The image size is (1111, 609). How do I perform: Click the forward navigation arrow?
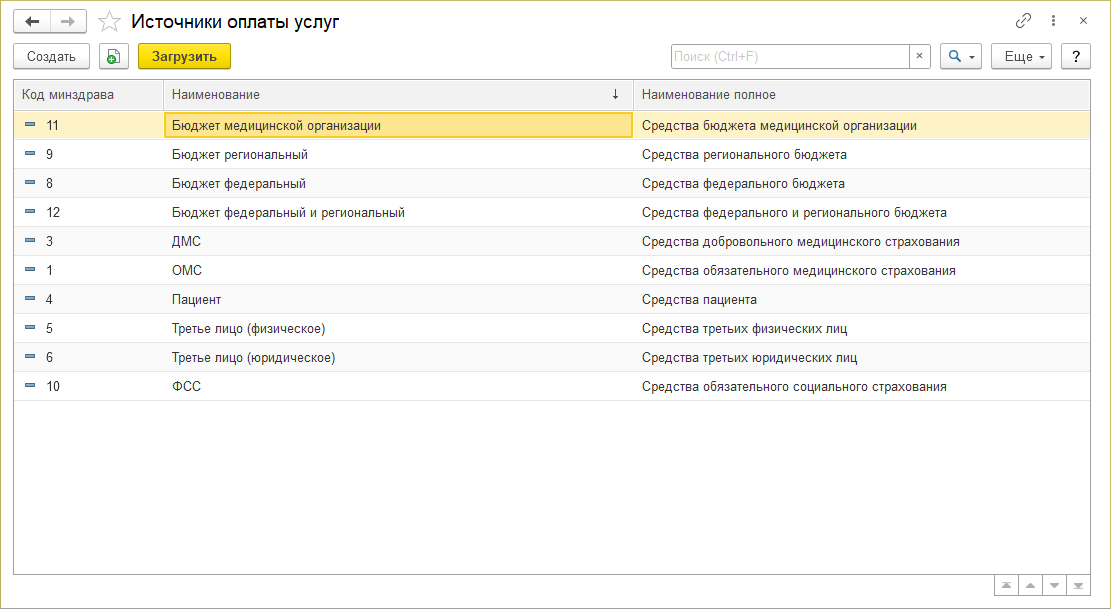(x=67, y=21)
